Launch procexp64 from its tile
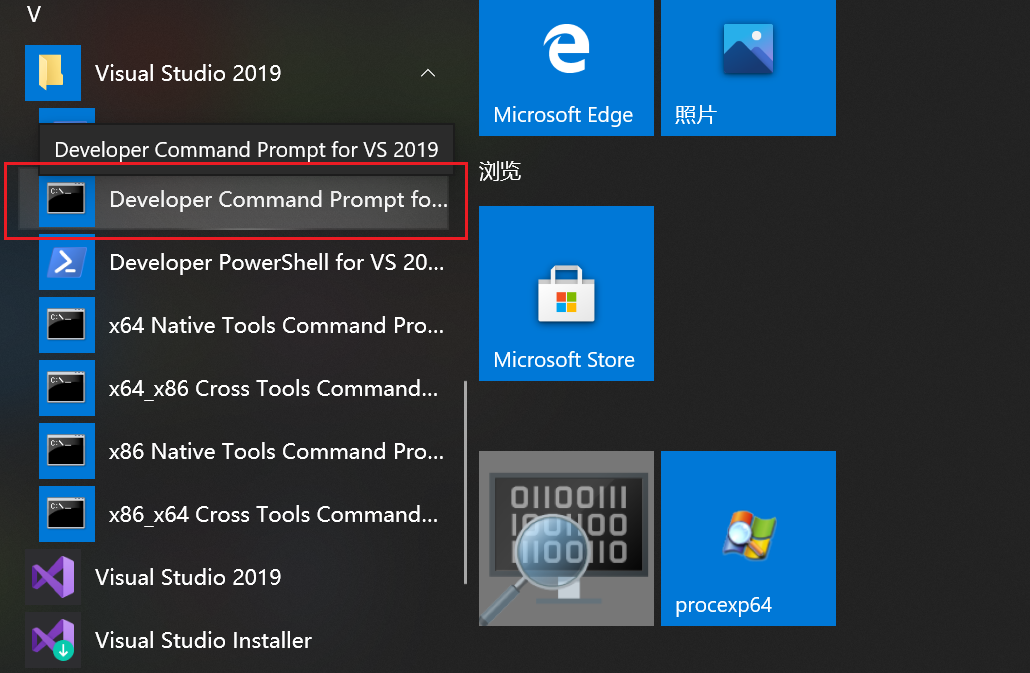 748,538
